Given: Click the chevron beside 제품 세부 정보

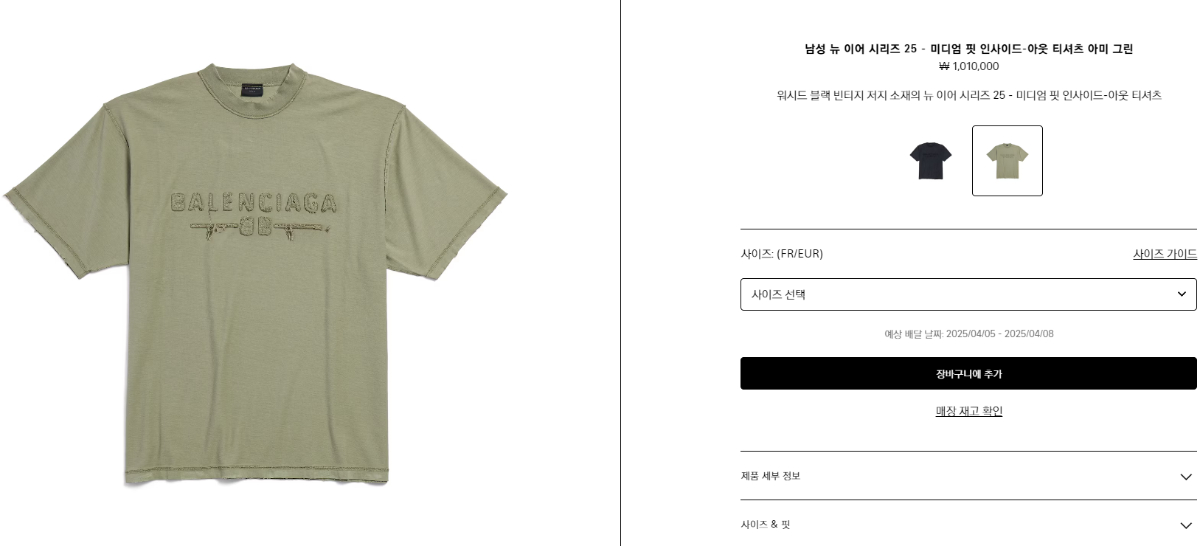Looking at the screenshot, I should click(1186, 477).
